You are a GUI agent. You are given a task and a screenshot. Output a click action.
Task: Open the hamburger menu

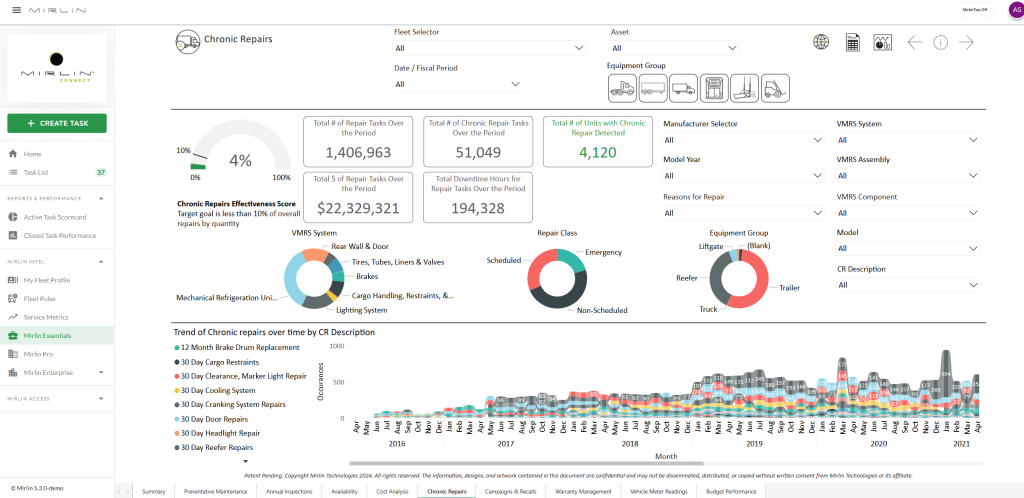(16, 10)
